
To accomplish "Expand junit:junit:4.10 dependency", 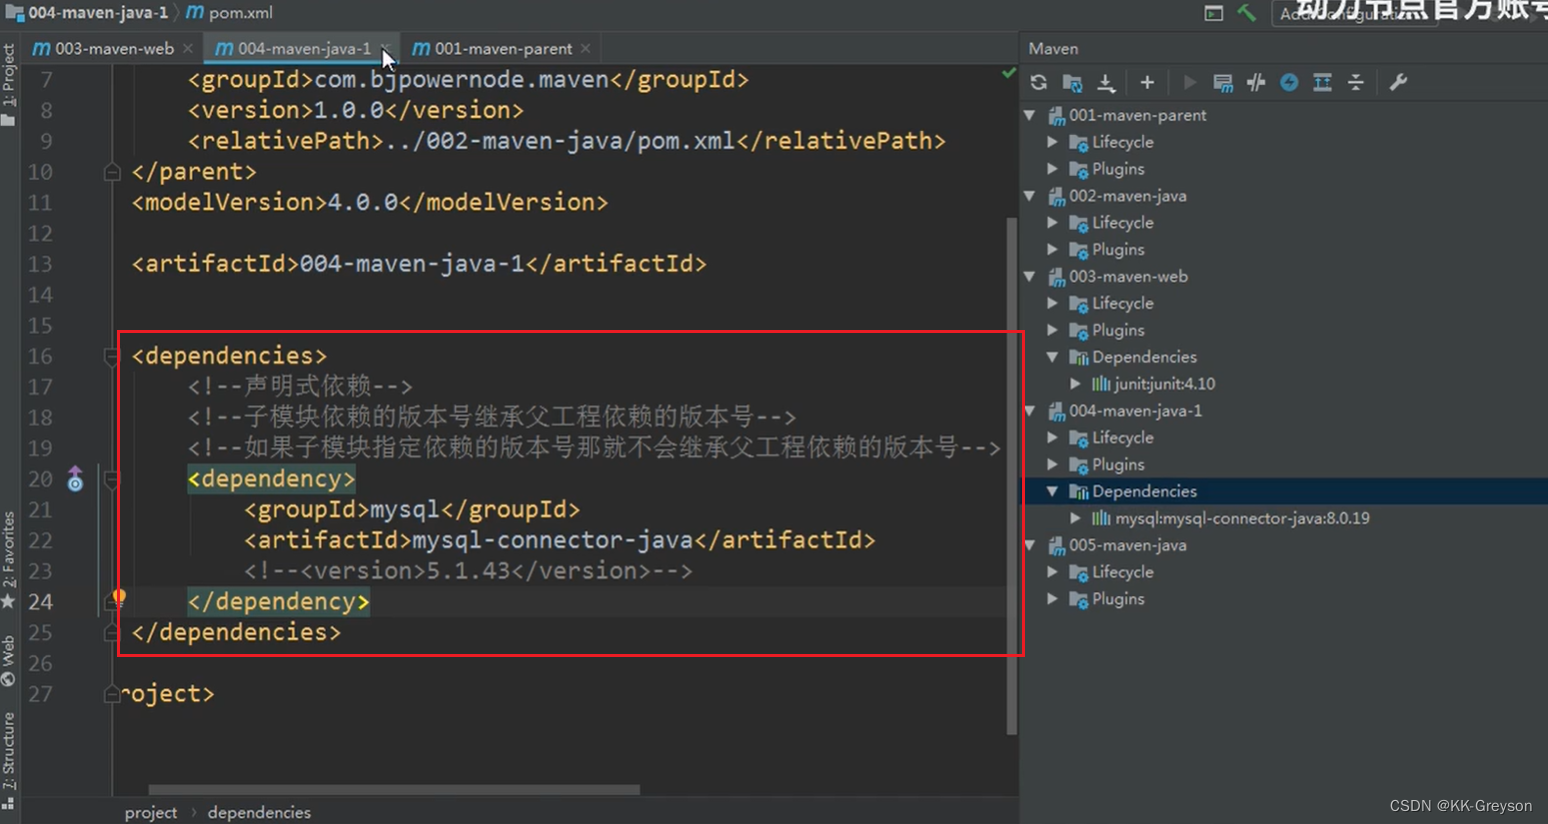I will click(x=1075, y=384).
